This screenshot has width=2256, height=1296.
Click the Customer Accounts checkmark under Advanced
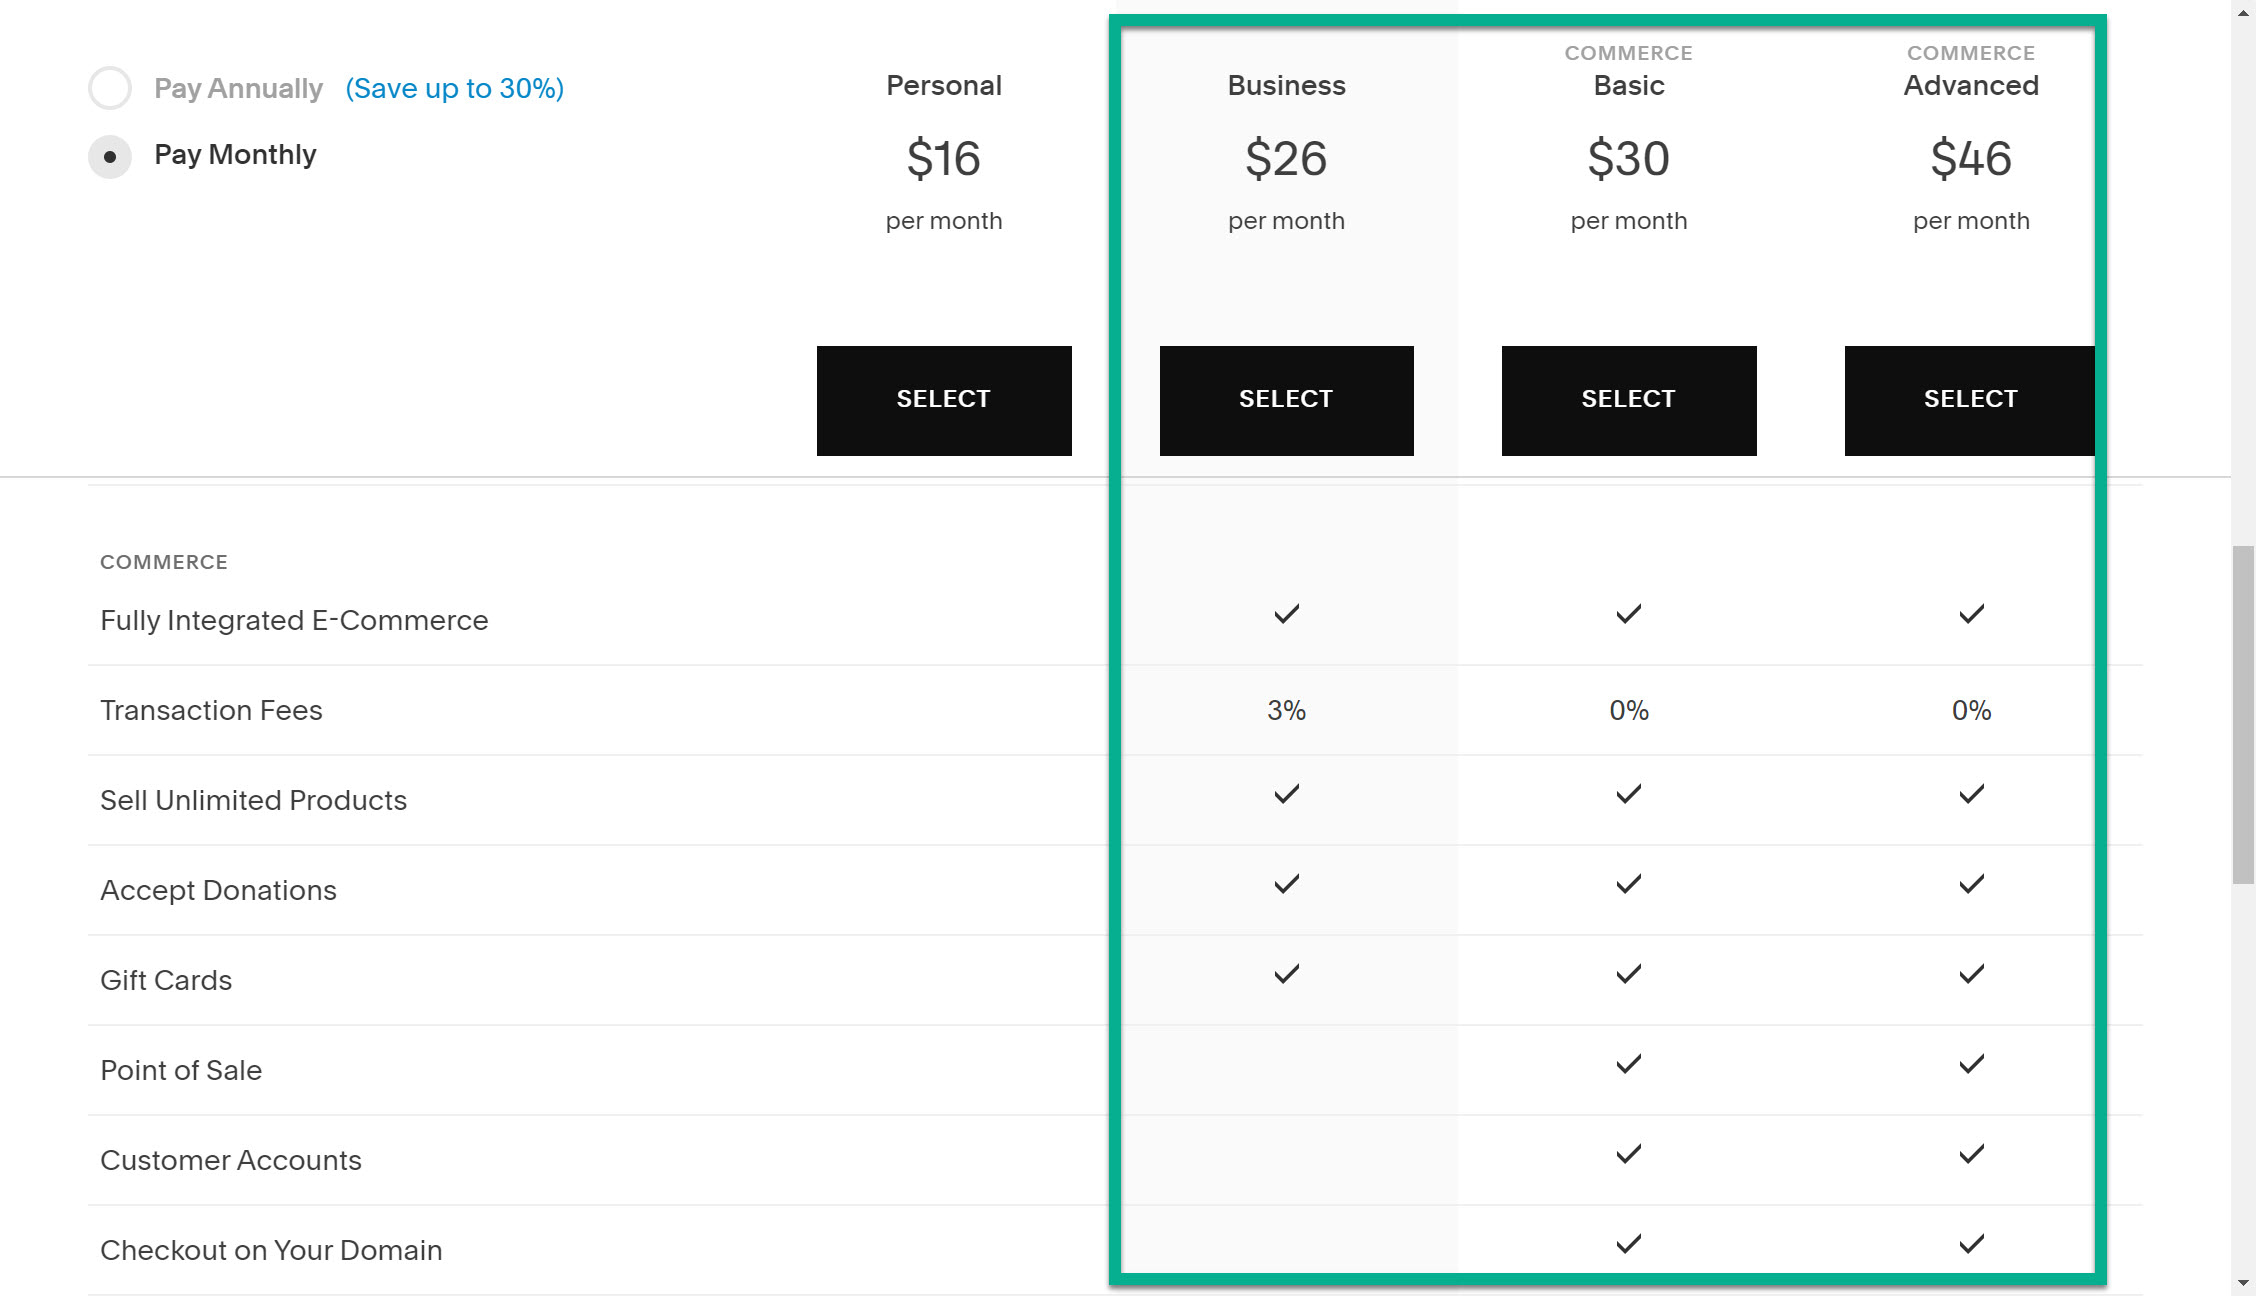pyautogui.click(x=1970, y=1153)
